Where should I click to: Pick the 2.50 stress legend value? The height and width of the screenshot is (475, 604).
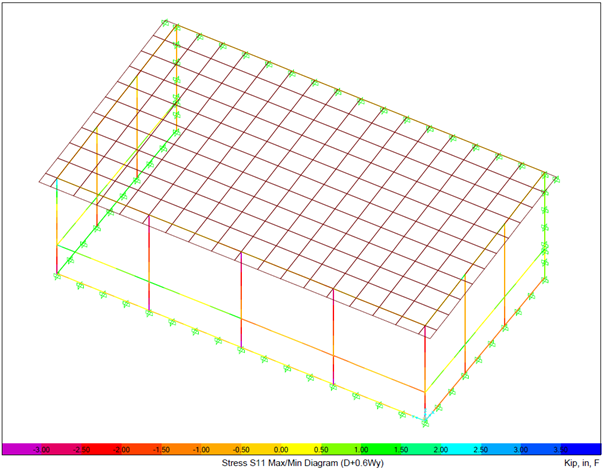click(x=481, y=450)
